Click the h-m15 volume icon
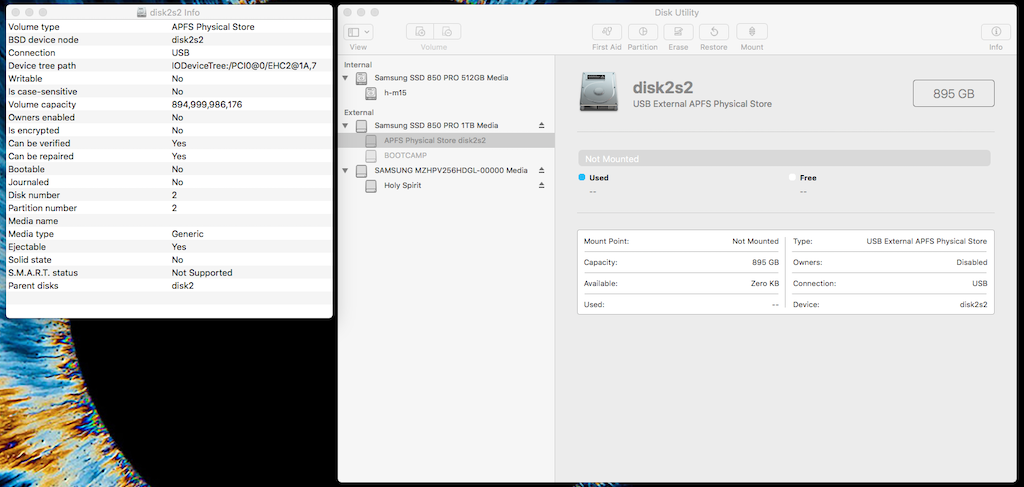This screenshot has width=1024, height=487. coord(371,93)
